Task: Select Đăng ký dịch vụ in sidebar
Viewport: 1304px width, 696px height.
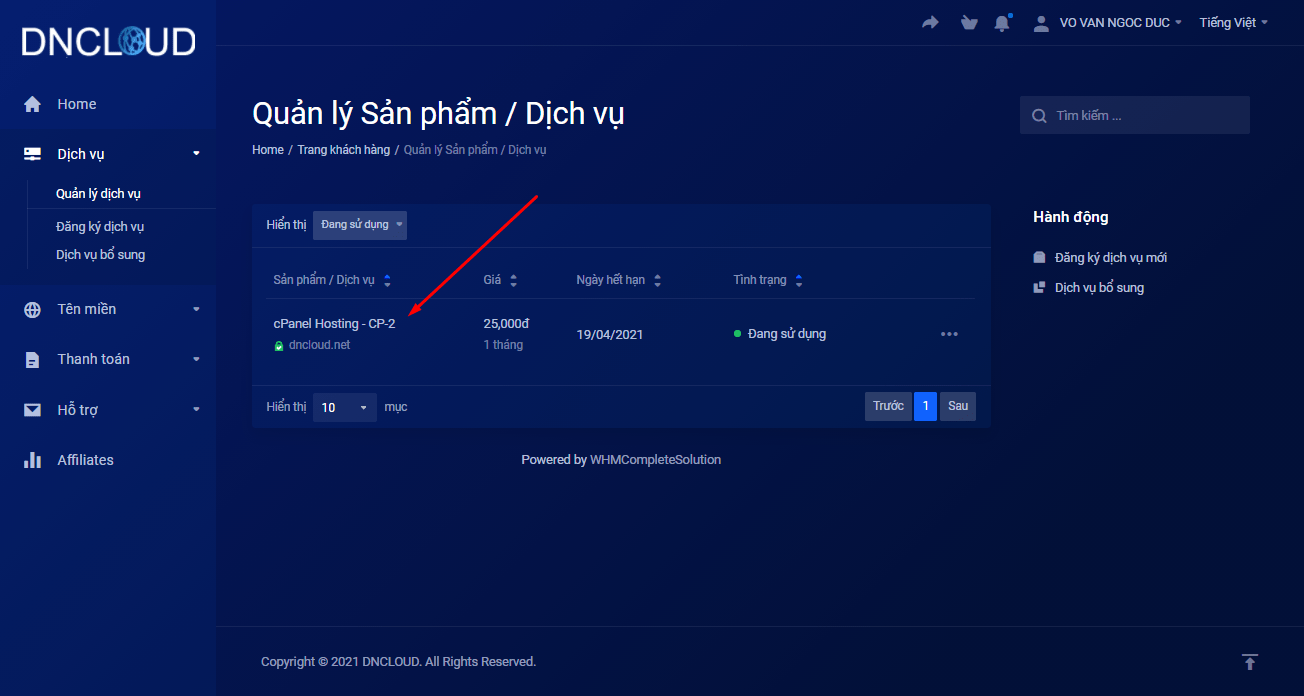Action: coord(100,227)
